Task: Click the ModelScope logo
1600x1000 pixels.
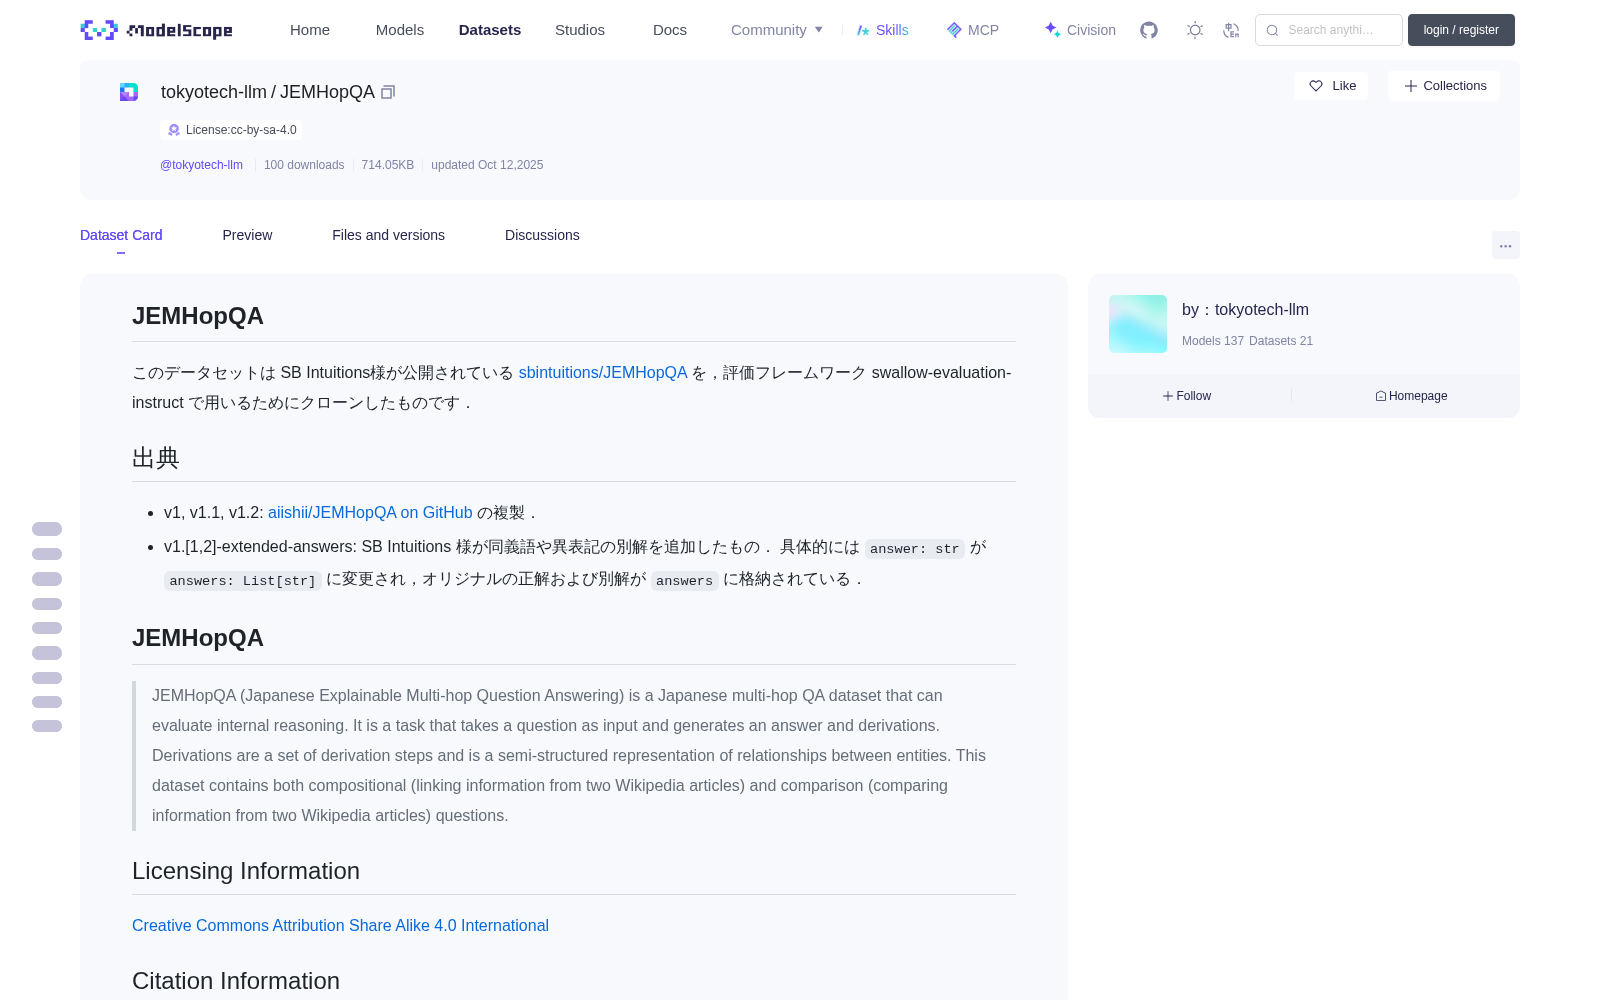Action: coord(156,30)
